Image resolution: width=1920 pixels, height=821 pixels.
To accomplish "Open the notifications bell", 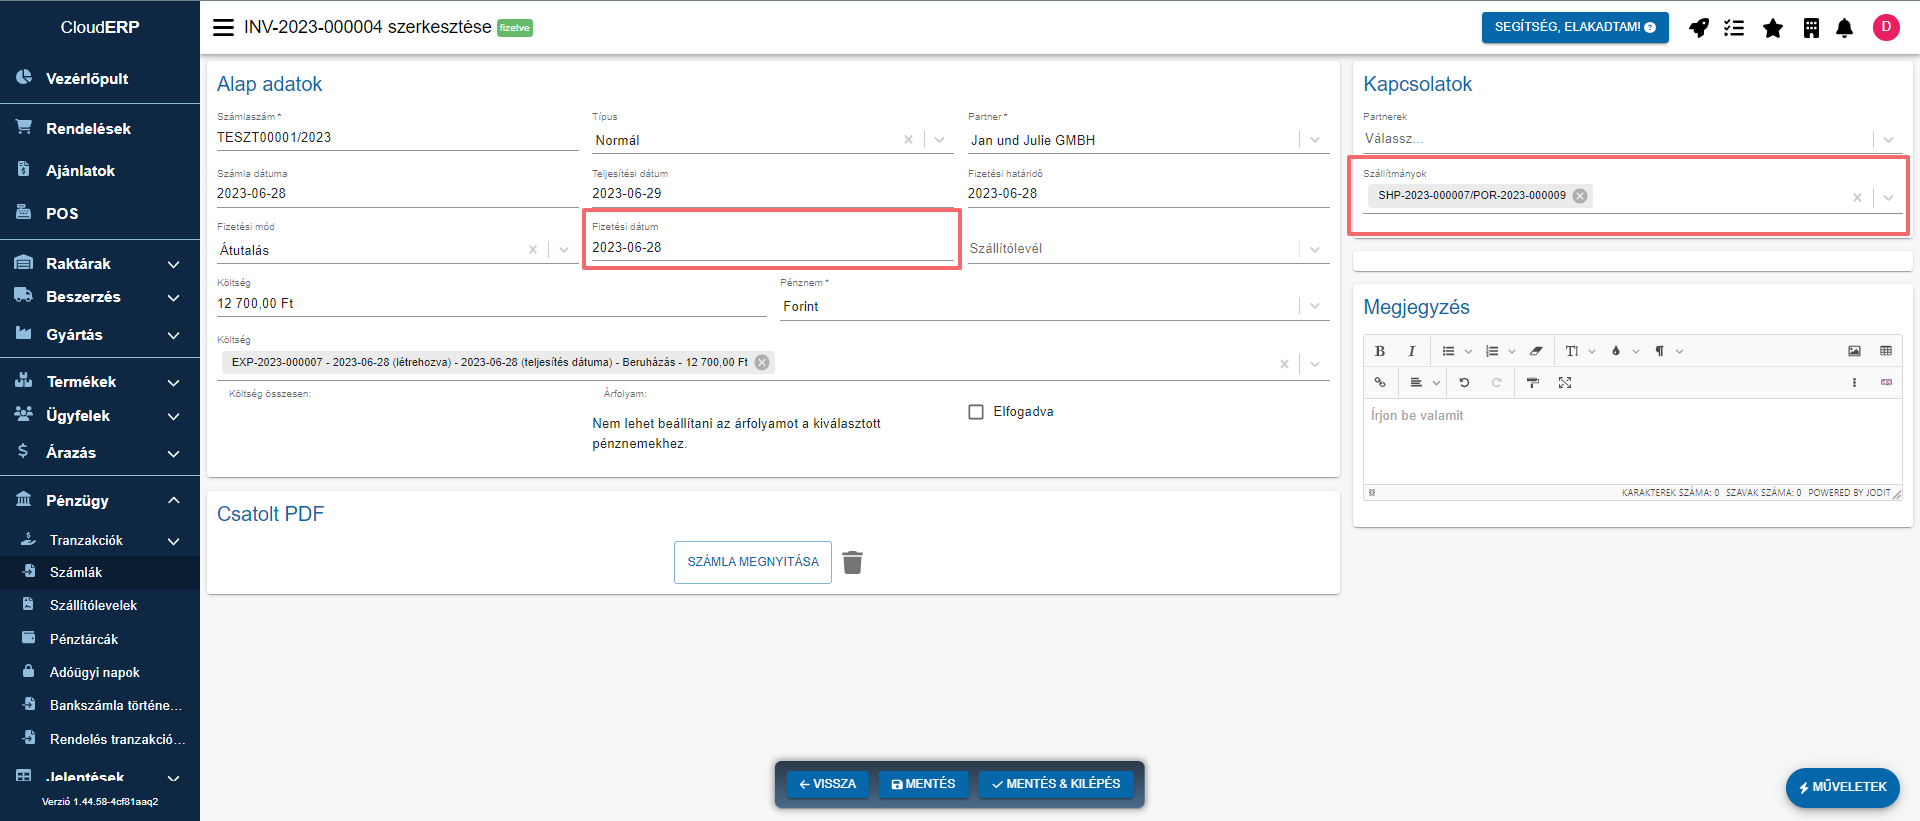I will (1845, 28).
